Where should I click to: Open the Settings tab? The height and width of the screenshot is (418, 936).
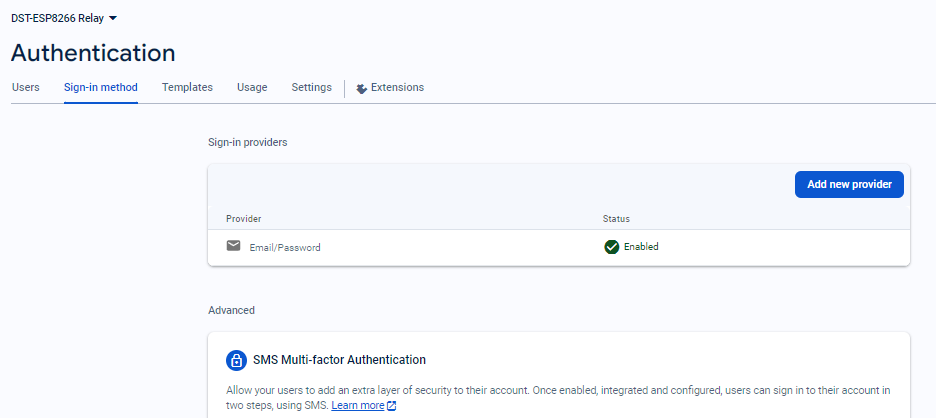coord(311,88)
